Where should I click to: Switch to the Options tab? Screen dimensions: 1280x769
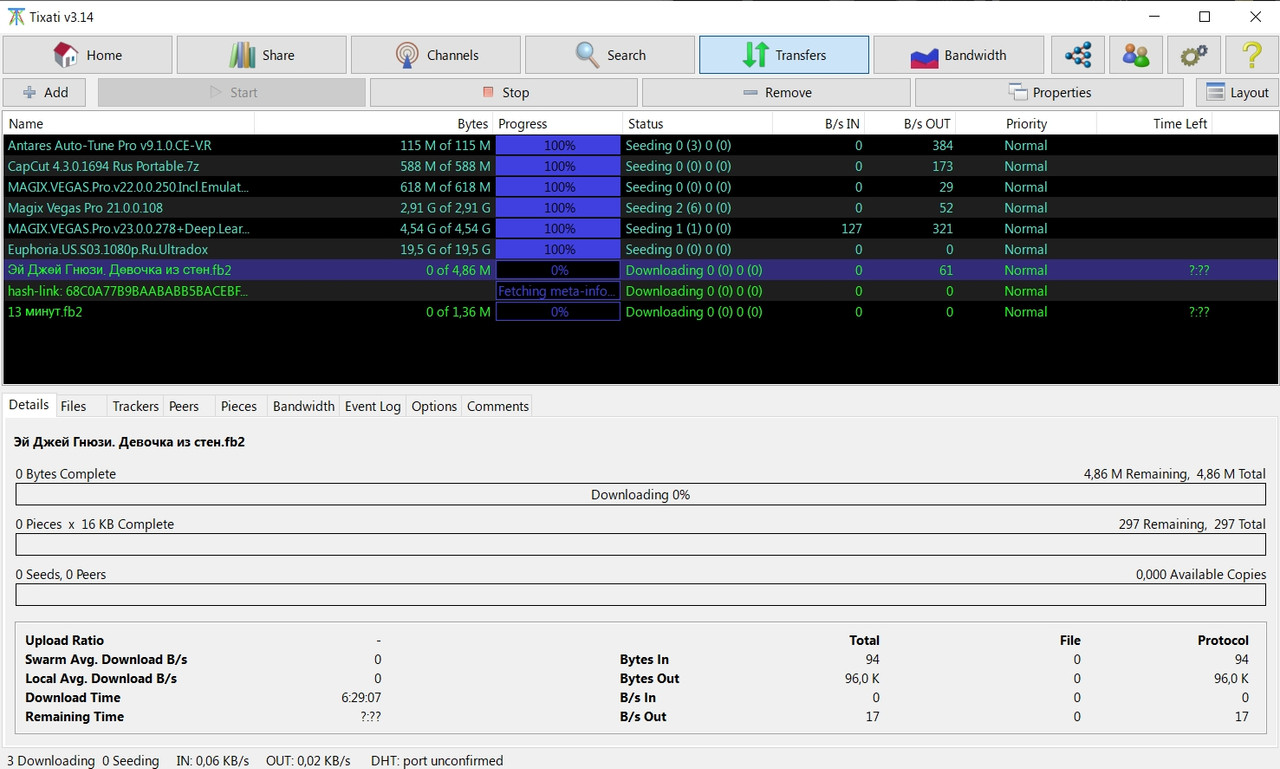(434, 406)
